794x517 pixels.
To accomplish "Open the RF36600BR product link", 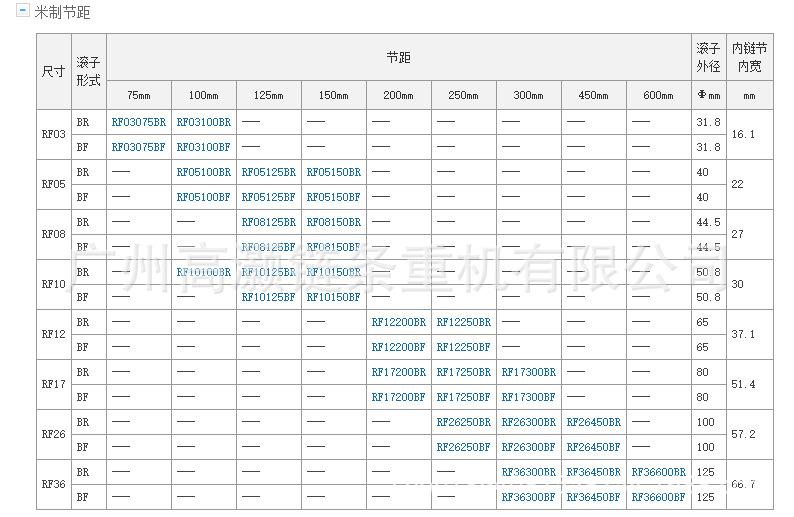I will click(658, 472).
